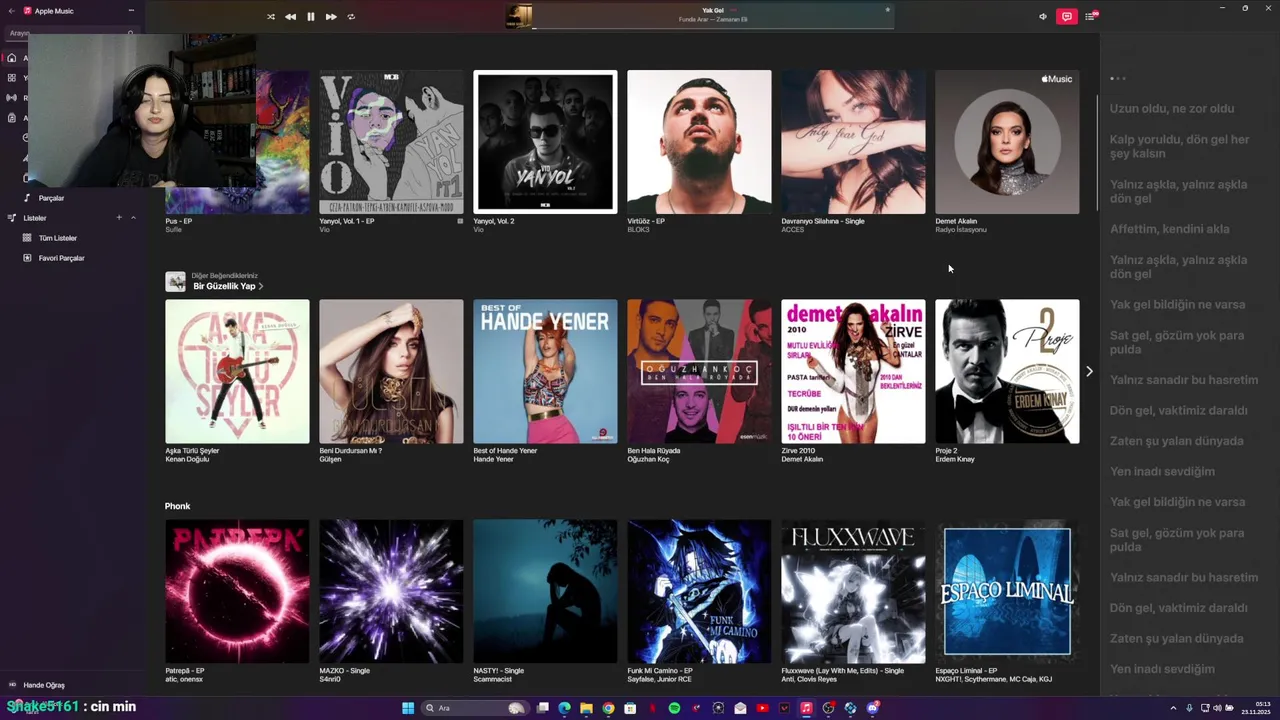Focus the Arayın search field
Image resolution: width=1280 pixels, height=720 pixels.
[72, 33]
